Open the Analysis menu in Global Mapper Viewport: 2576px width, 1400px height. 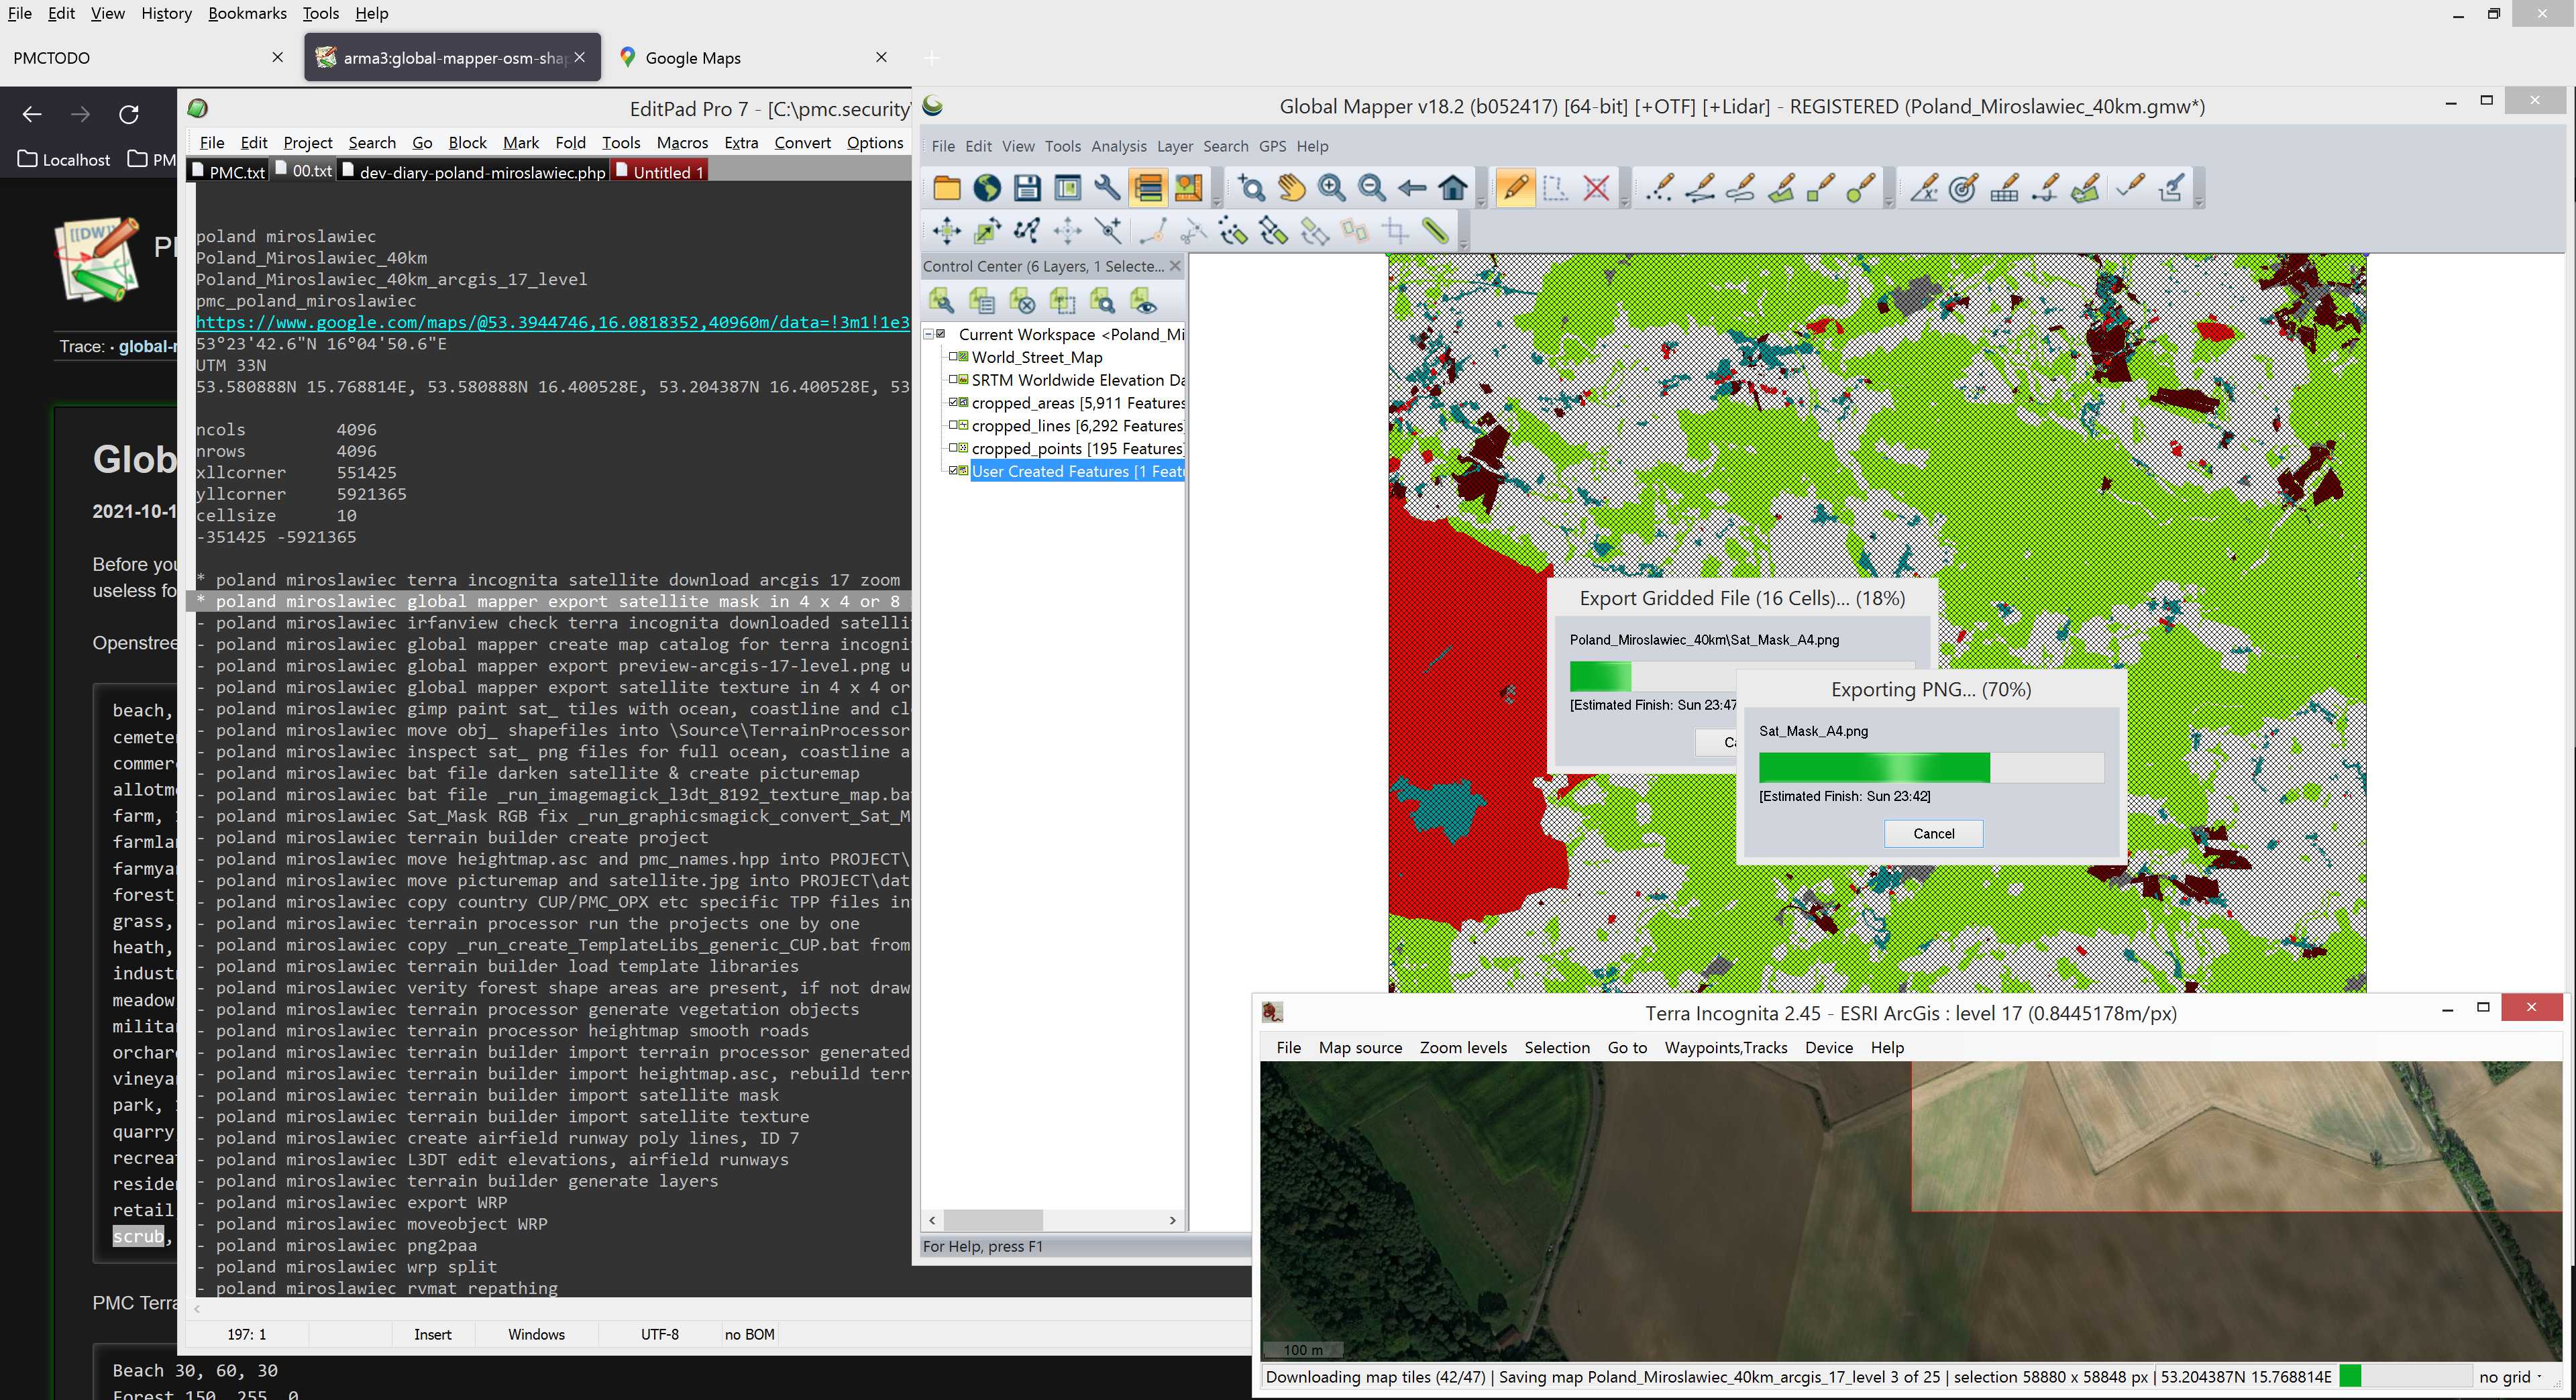(1118, 146)
